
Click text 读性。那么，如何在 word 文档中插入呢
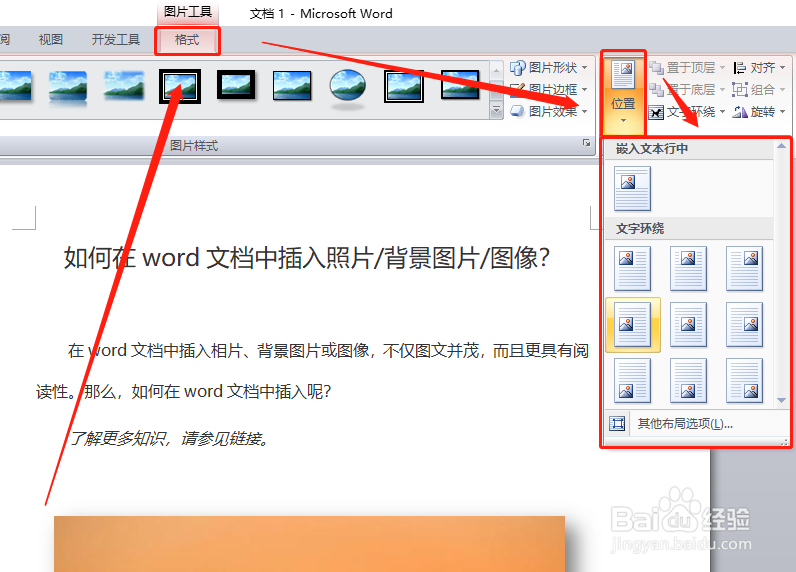[184, 391]
